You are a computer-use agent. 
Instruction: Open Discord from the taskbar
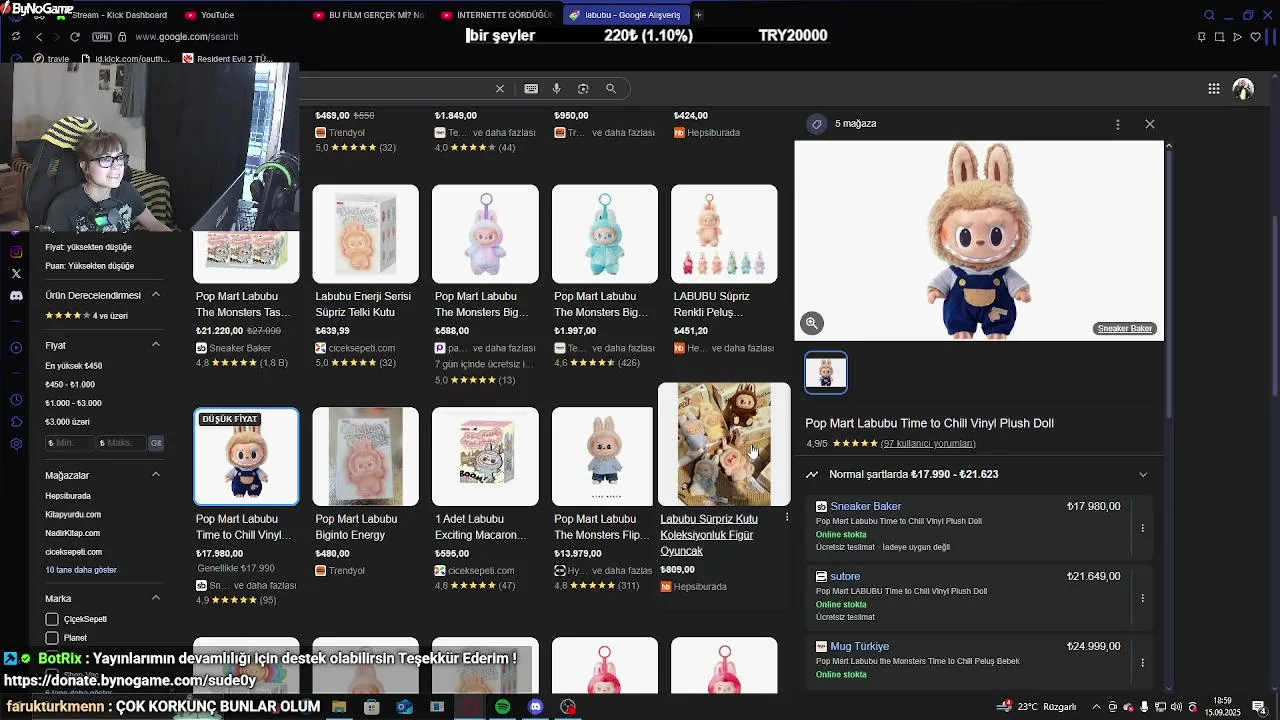535,707
